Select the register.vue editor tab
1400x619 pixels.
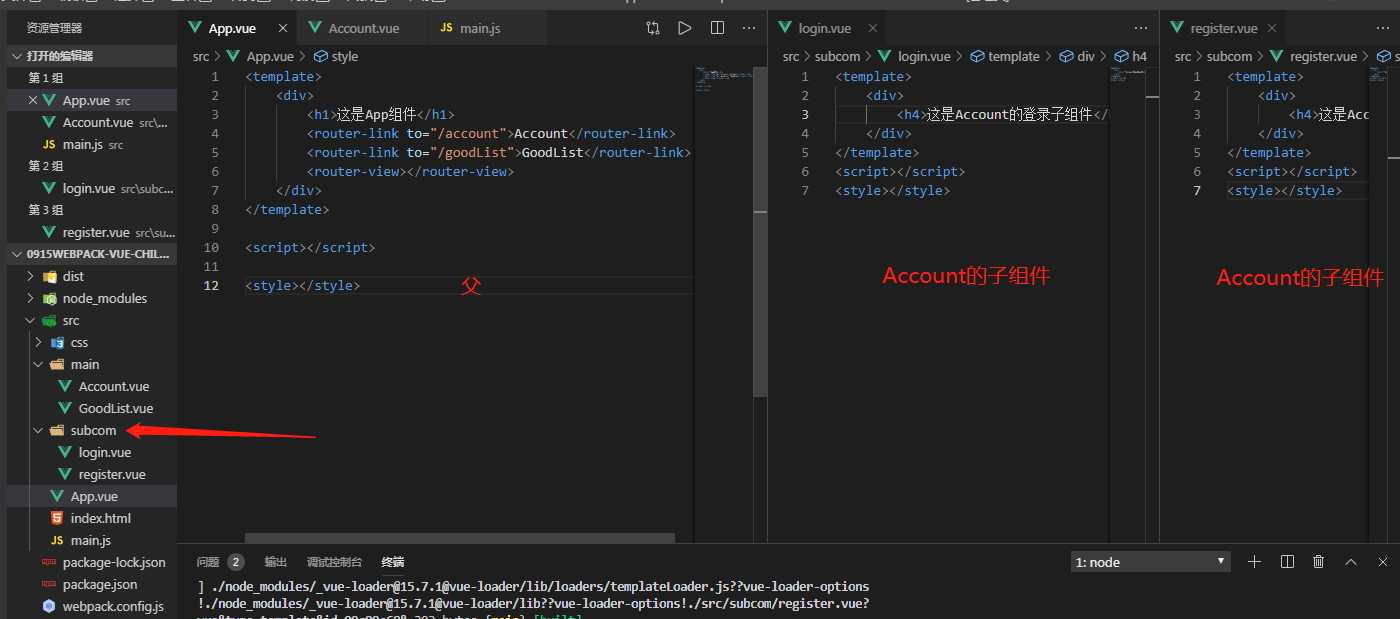tap(1224, 28)
